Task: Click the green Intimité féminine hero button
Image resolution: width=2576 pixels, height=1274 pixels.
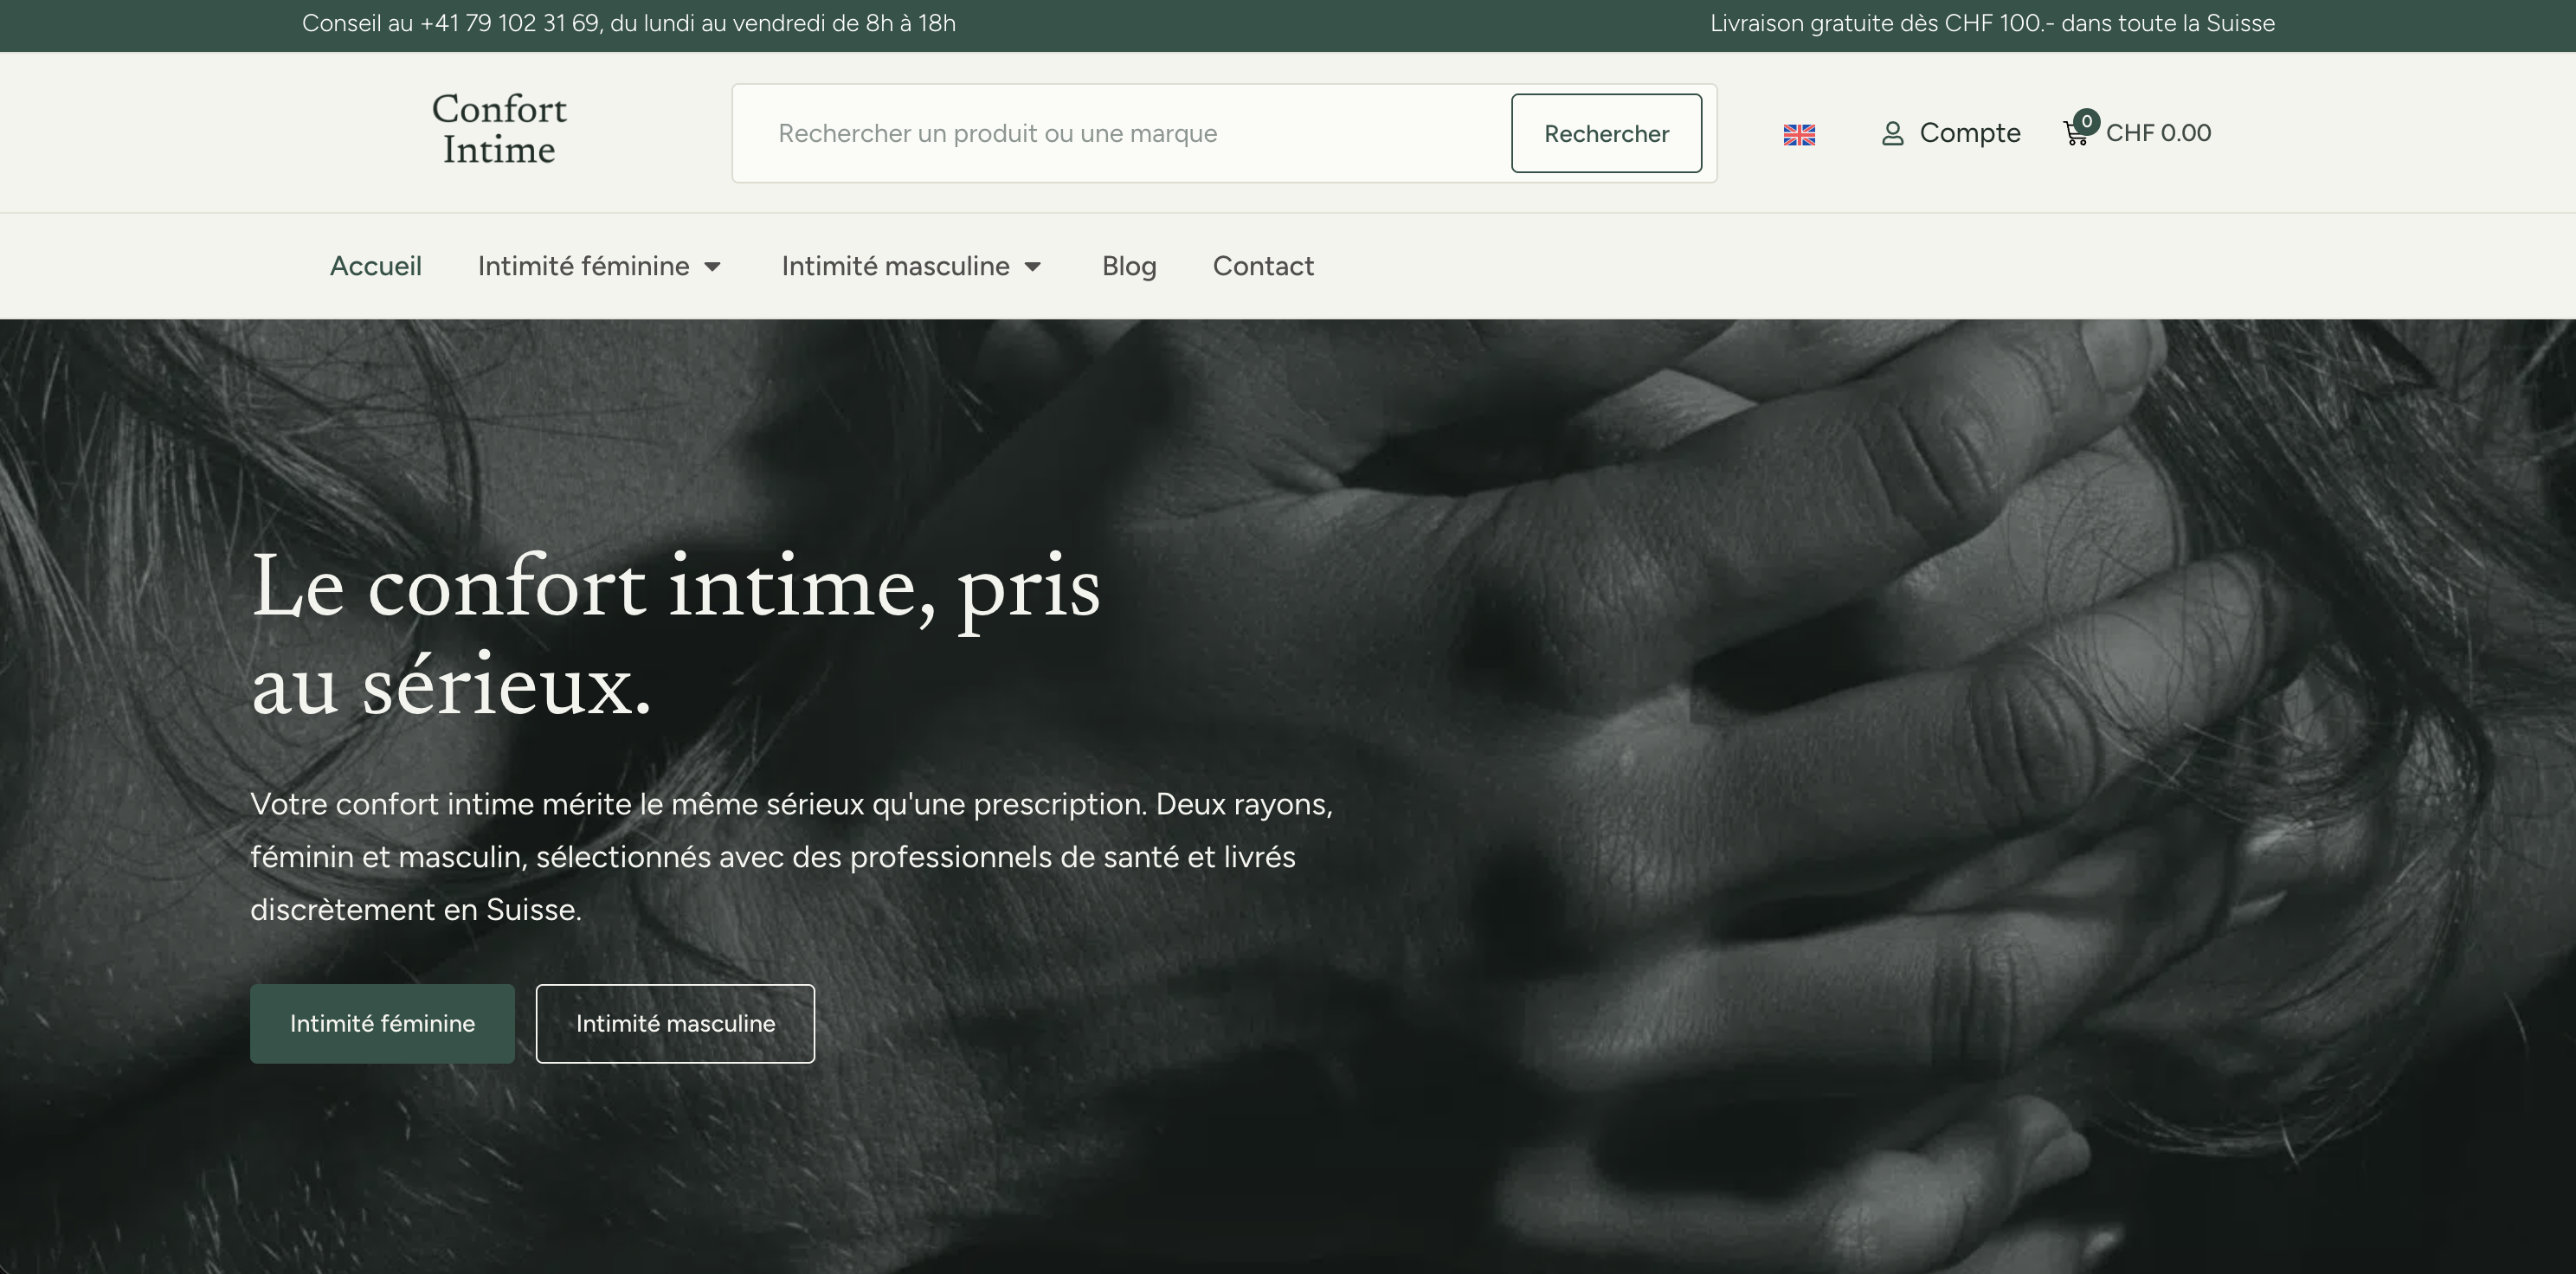Action: (382, 1023)
